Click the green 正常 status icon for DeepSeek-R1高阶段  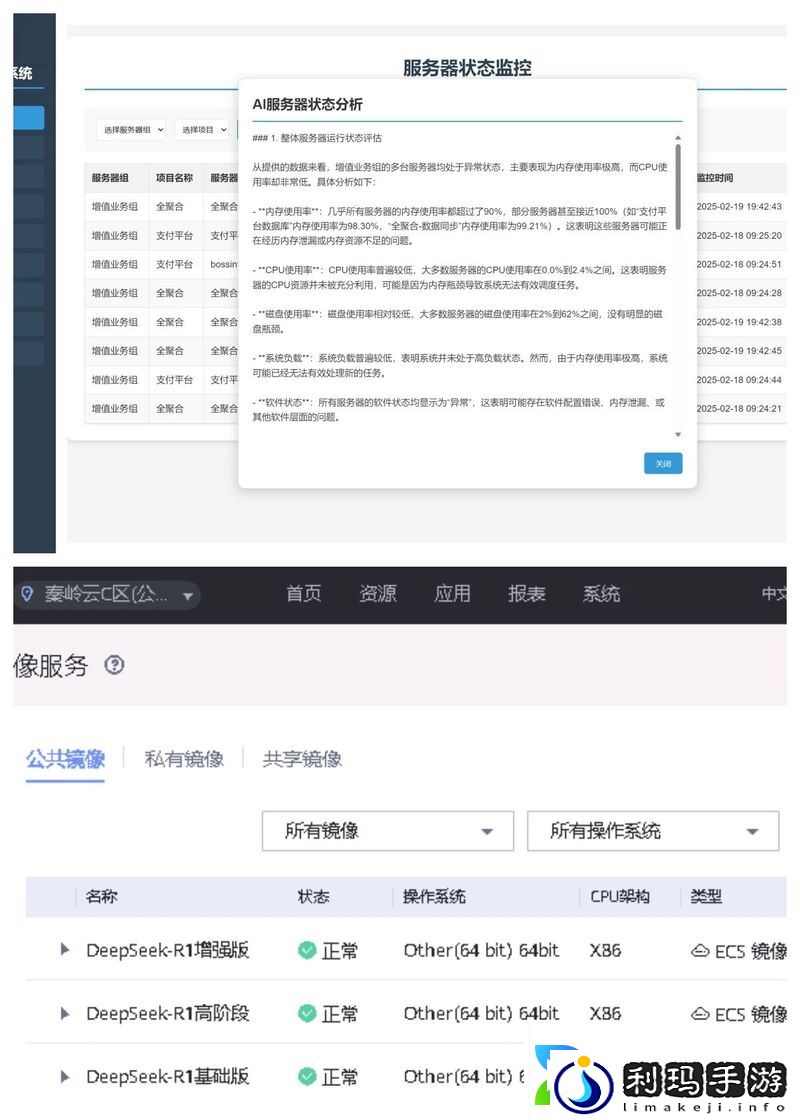point(307,1014)
